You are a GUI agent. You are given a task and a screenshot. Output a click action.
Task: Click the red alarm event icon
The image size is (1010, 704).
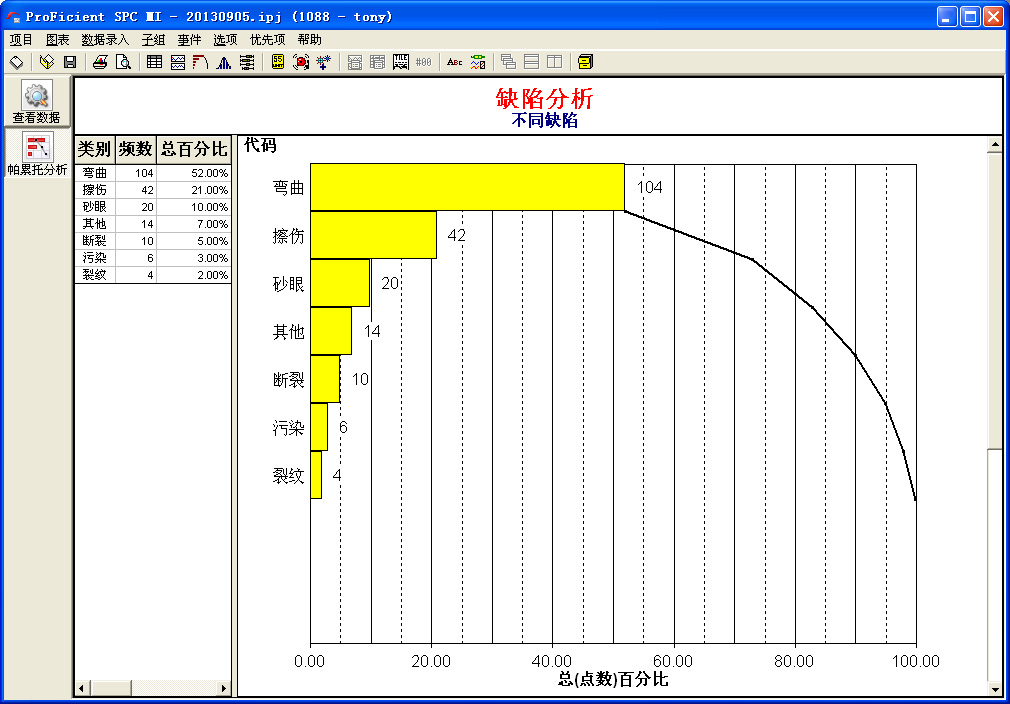point(301,62)
